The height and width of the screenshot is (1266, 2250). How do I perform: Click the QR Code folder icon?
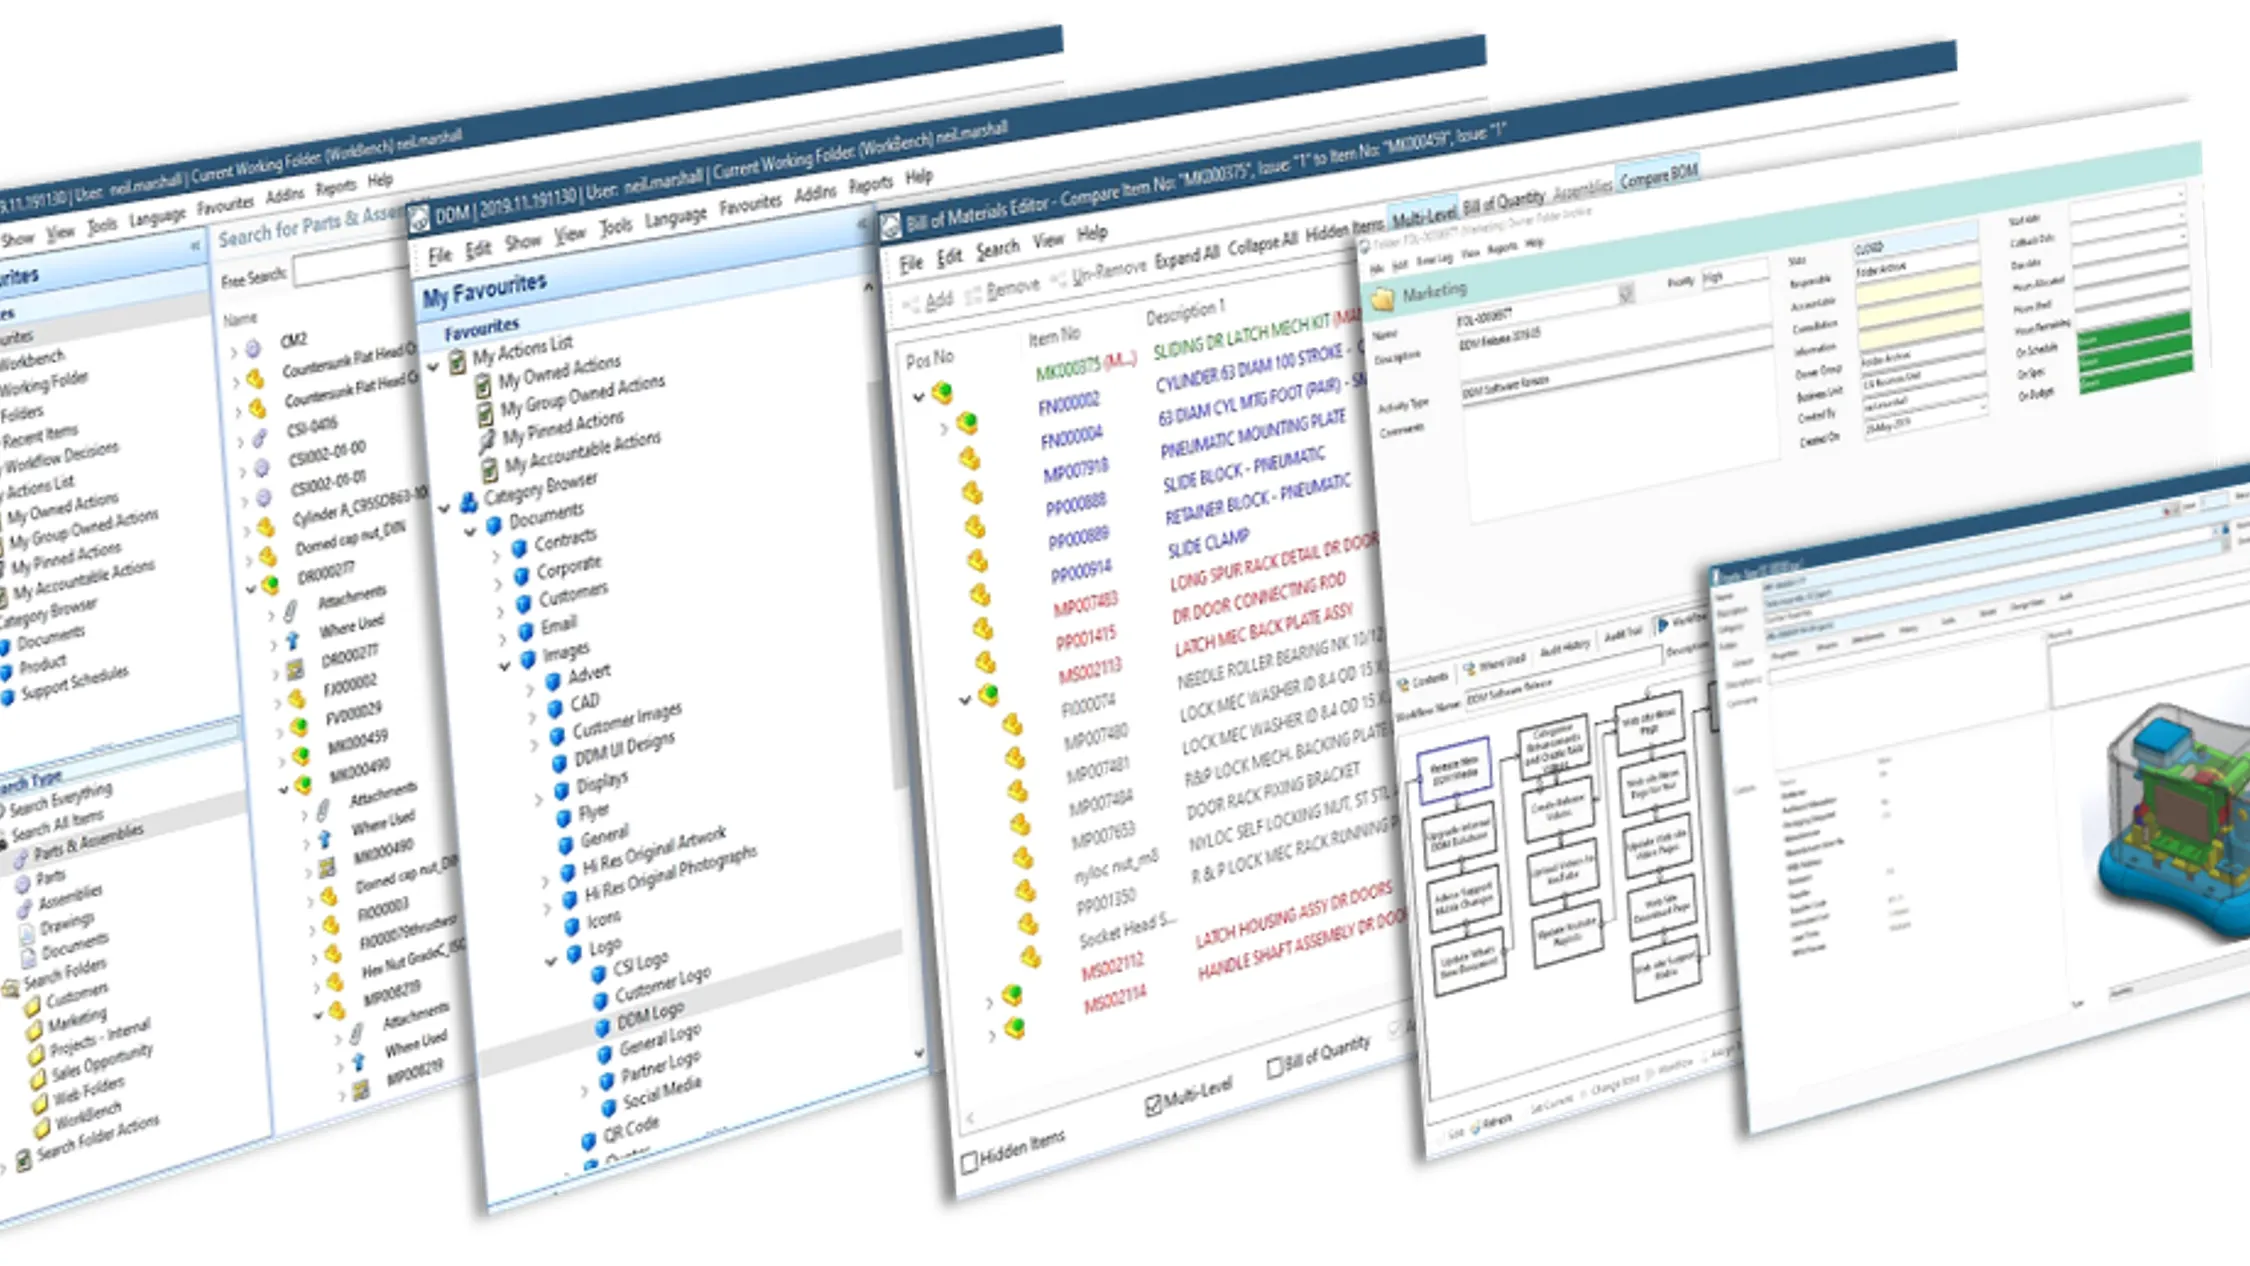(589, 1141)
